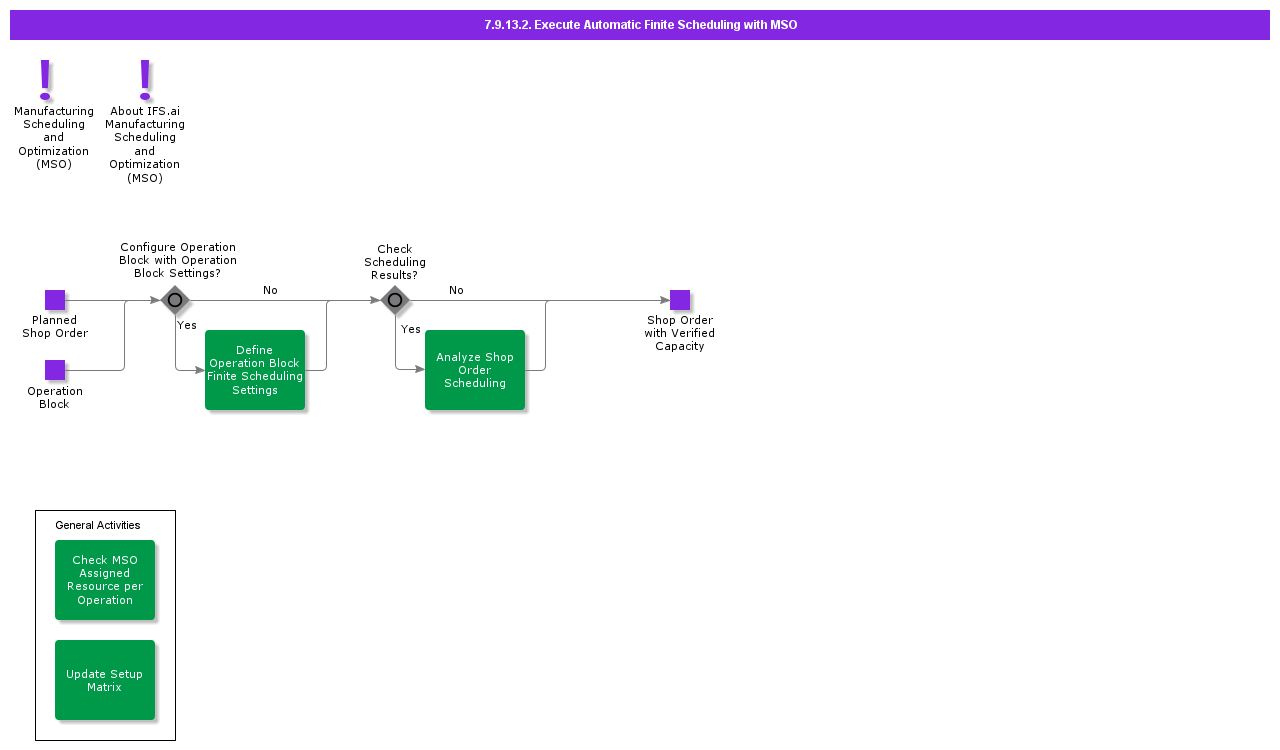The width and height of the screenshot is (1280, 750).
Task: Click the 'Planned Shop Order' label
Action: click(x=55, y=327)
